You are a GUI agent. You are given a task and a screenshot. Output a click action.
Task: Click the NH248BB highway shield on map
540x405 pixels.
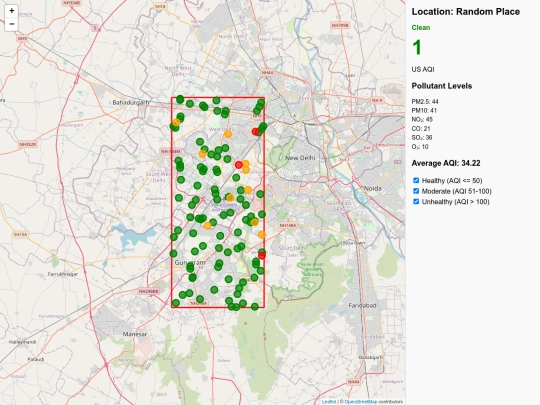click(x=149, y=291)
